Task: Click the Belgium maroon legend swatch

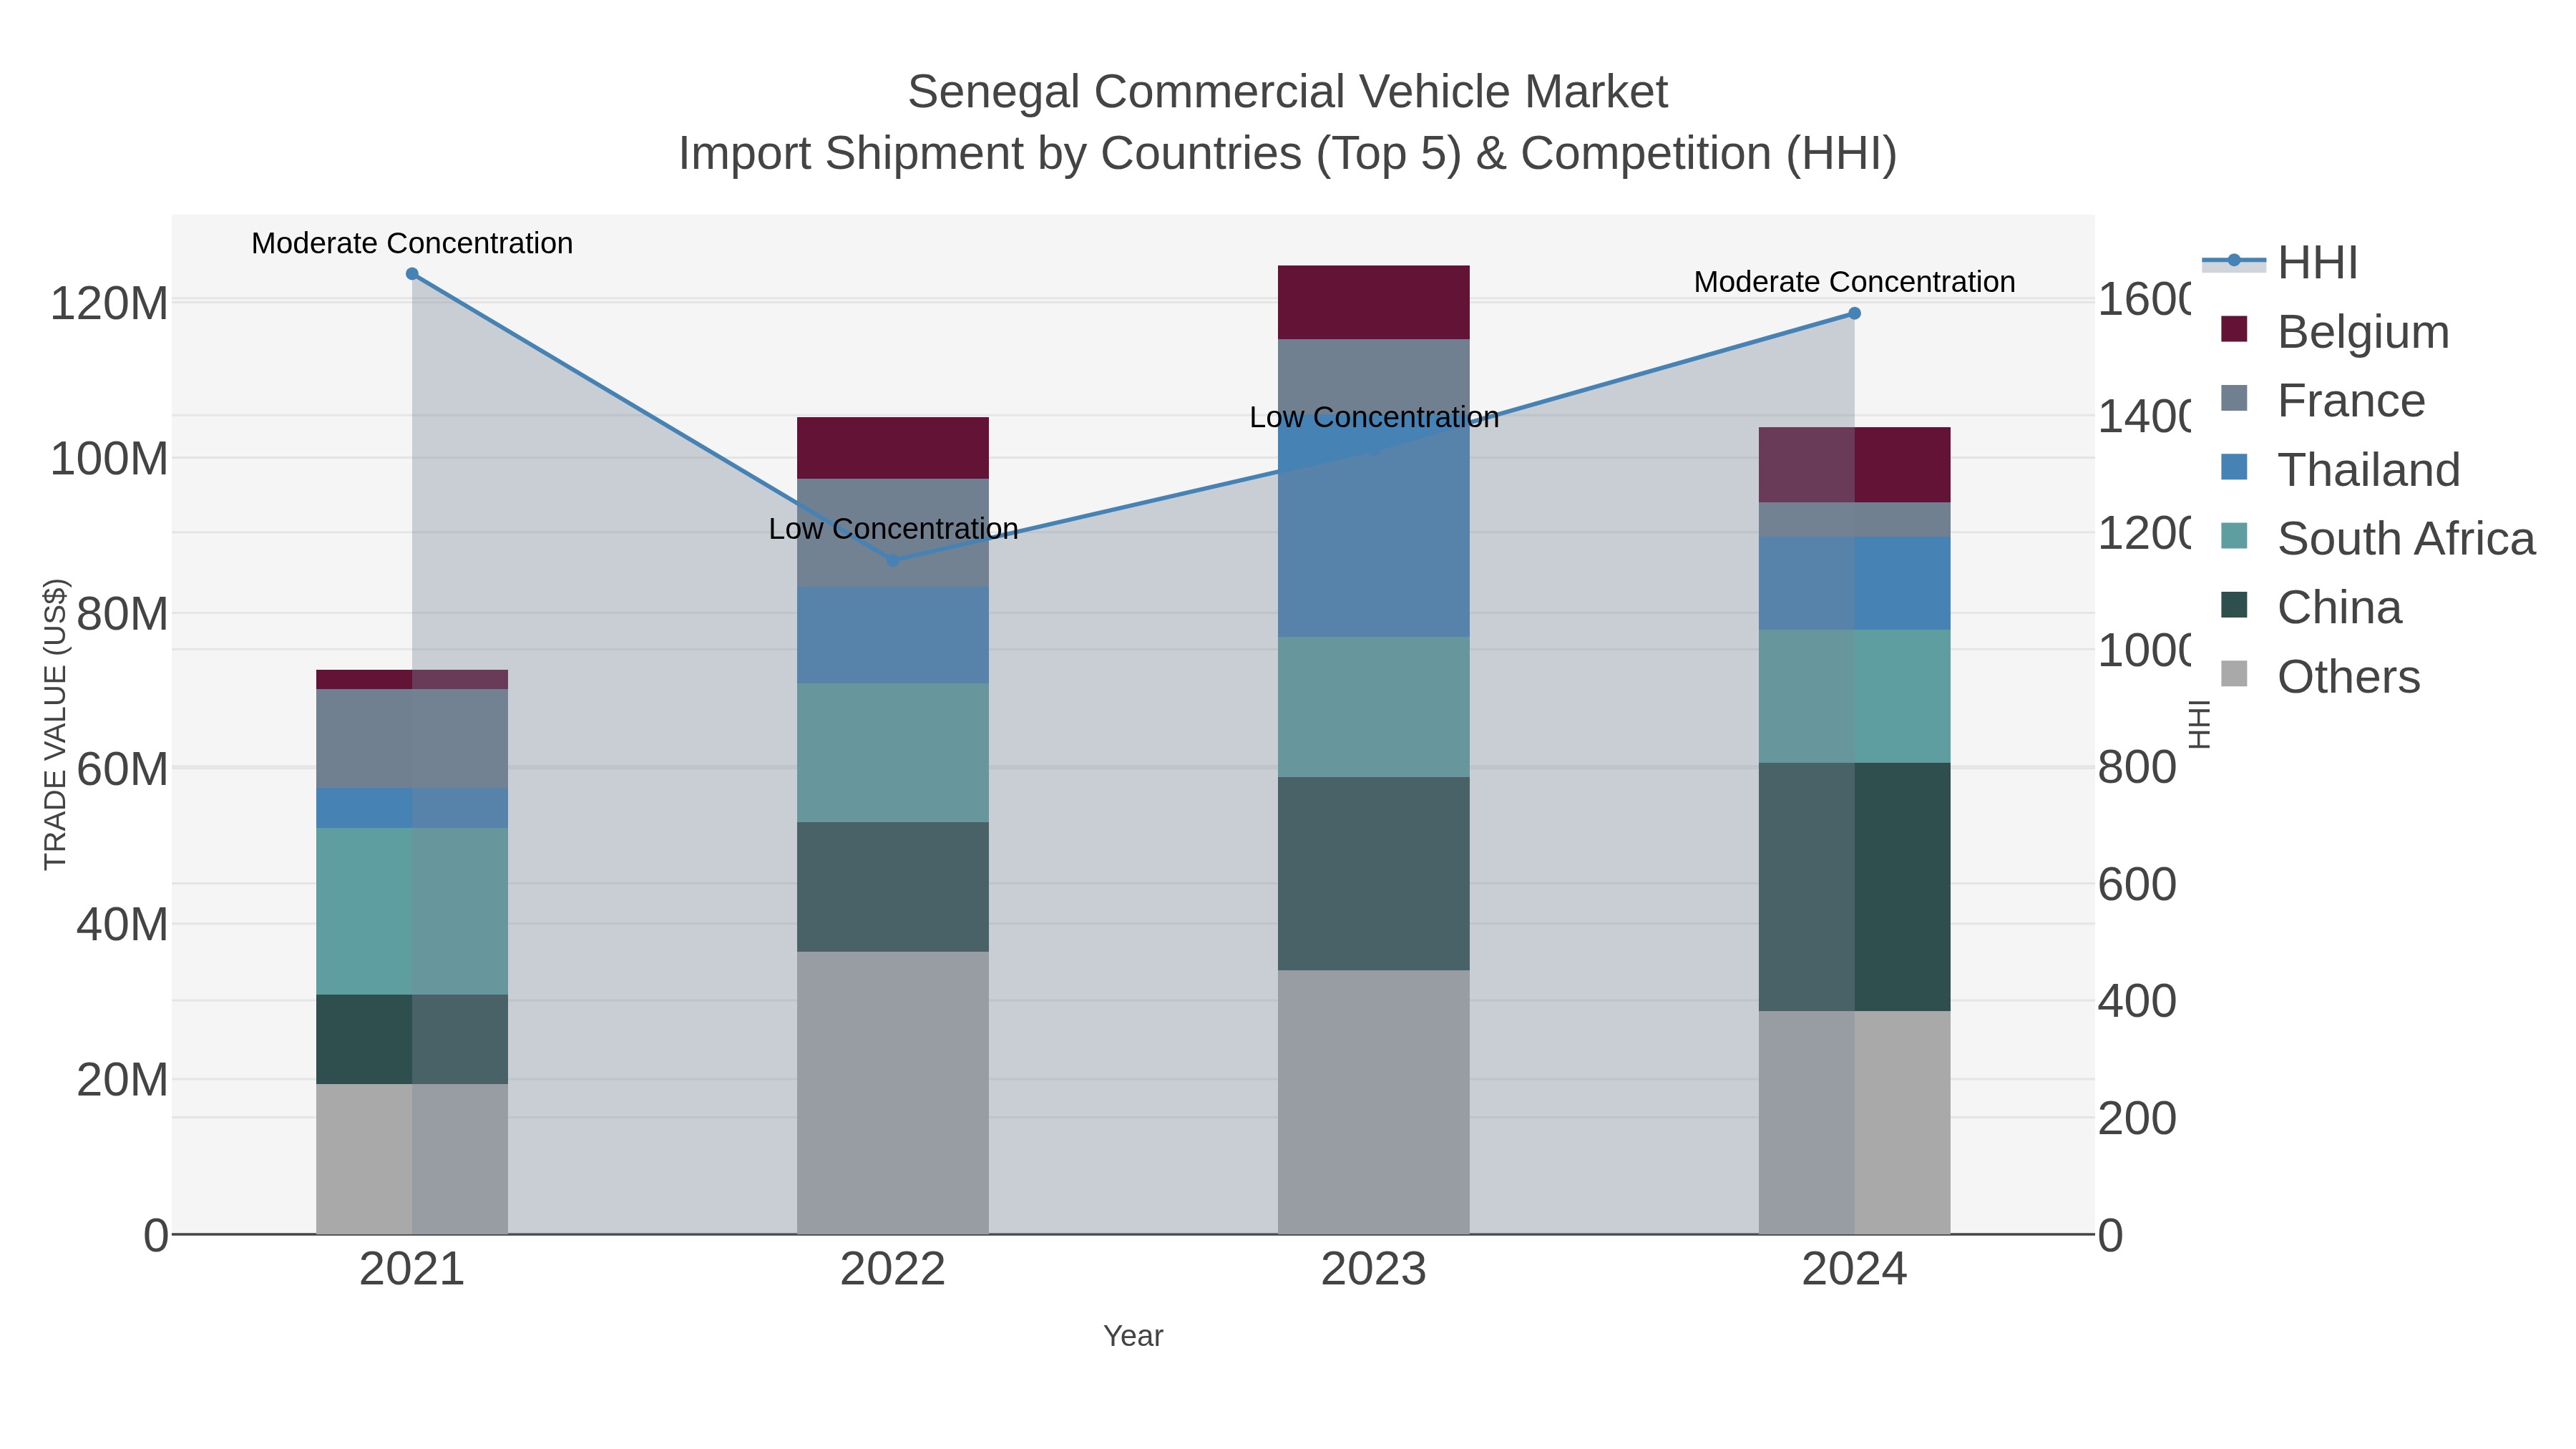Action: [2234, 329]
